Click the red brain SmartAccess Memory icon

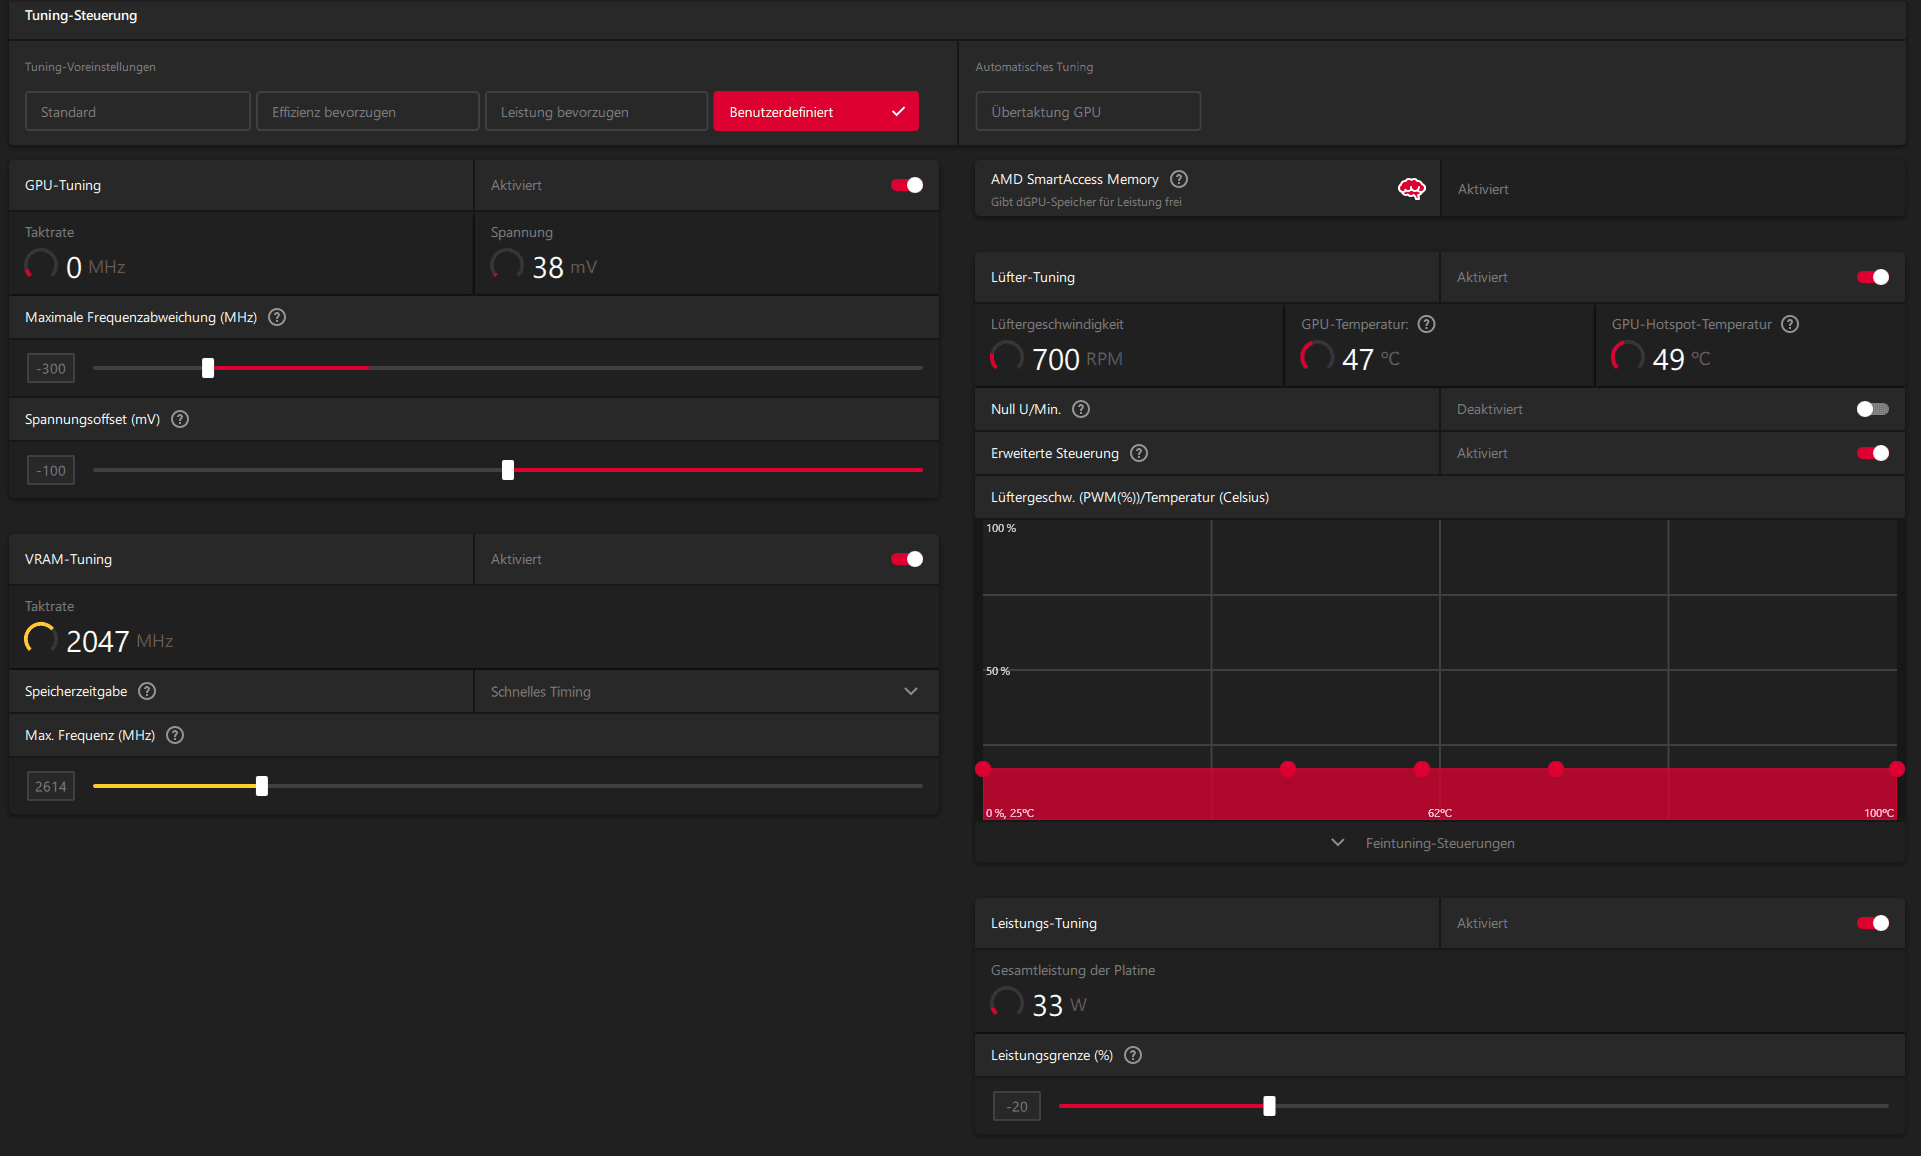pyautogui.click(x=1411, y=188)
